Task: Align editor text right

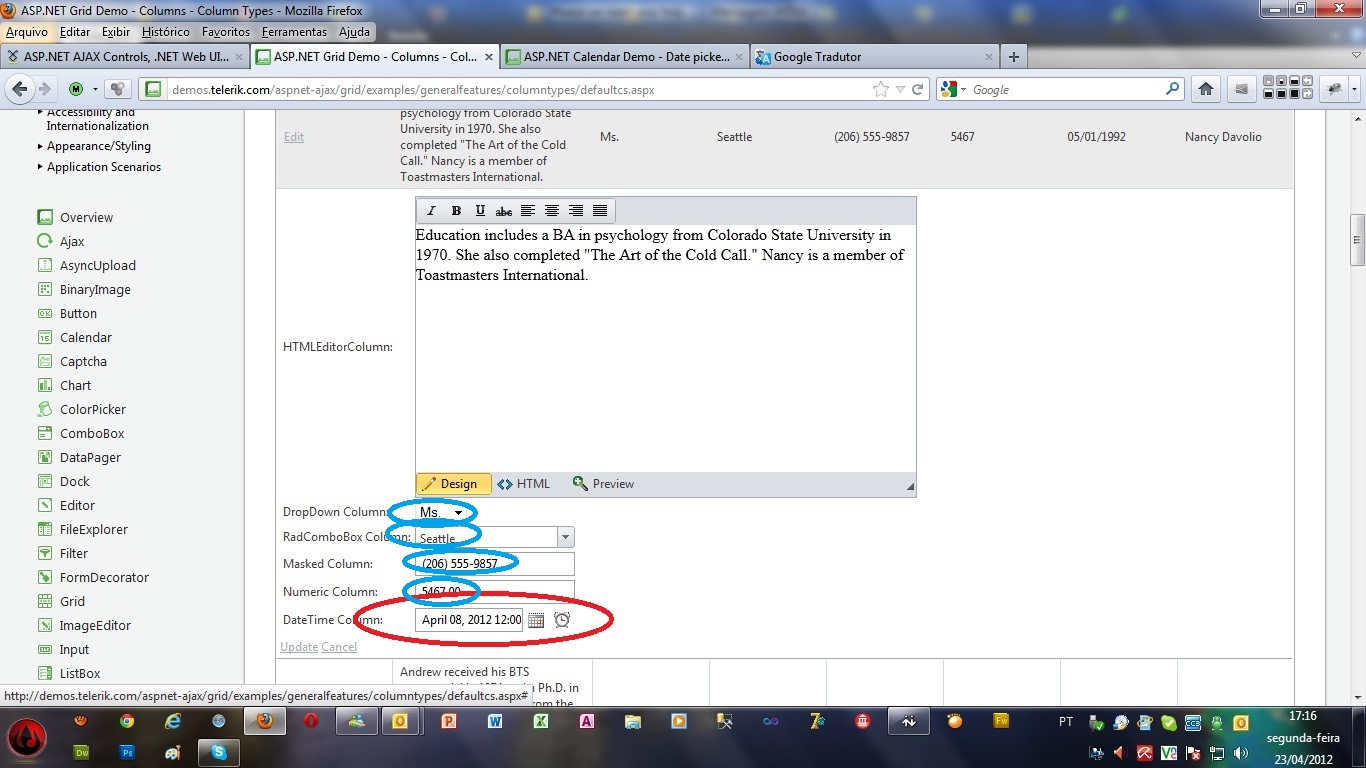Action: tap(576, 210)
